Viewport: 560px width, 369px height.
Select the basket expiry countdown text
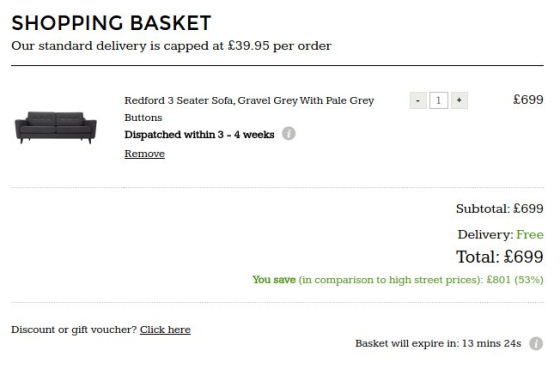[438, 344]
